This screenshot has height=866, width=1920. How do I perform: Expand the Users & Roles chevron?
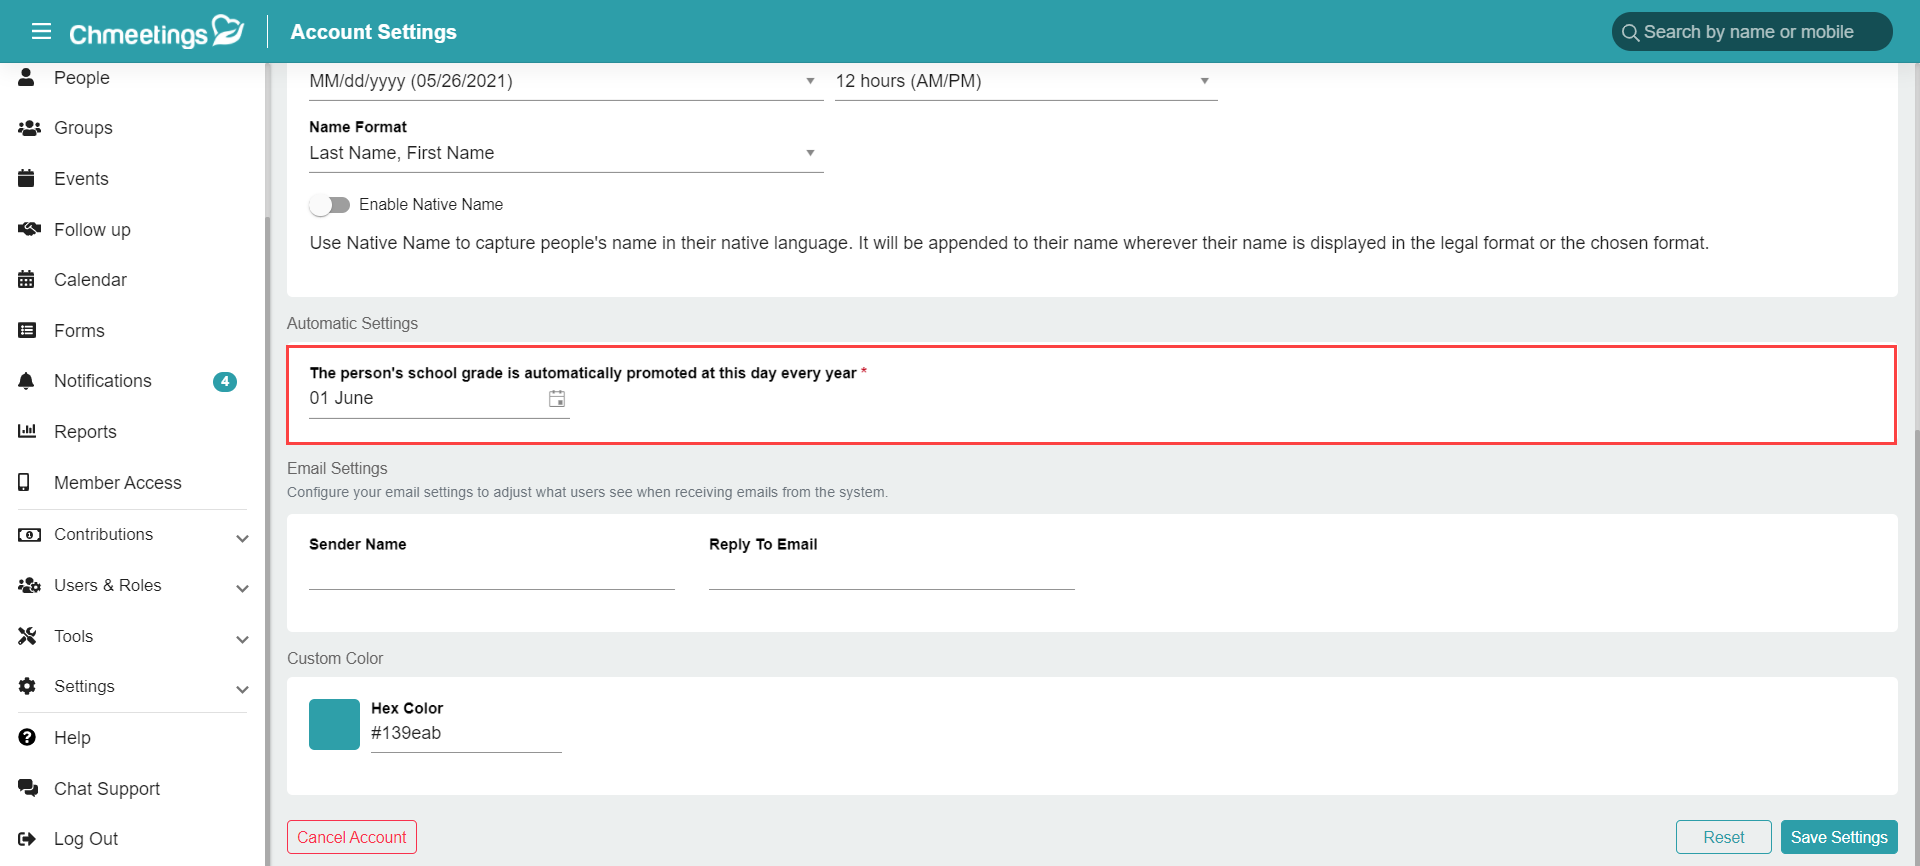pos(242,588)
